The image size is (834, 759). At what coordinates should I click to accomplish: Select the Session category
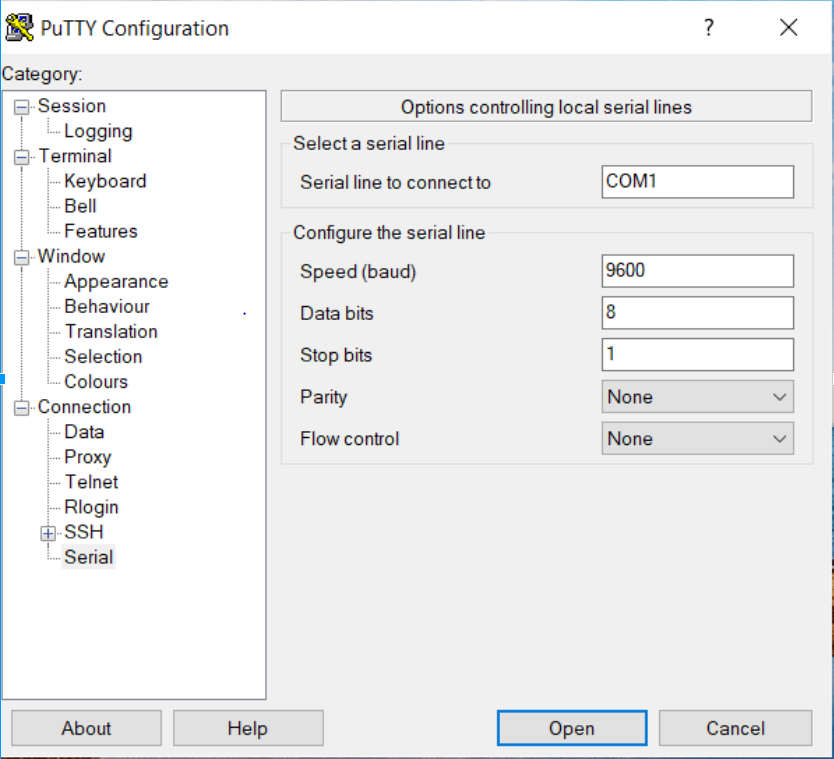coord(72,106)
